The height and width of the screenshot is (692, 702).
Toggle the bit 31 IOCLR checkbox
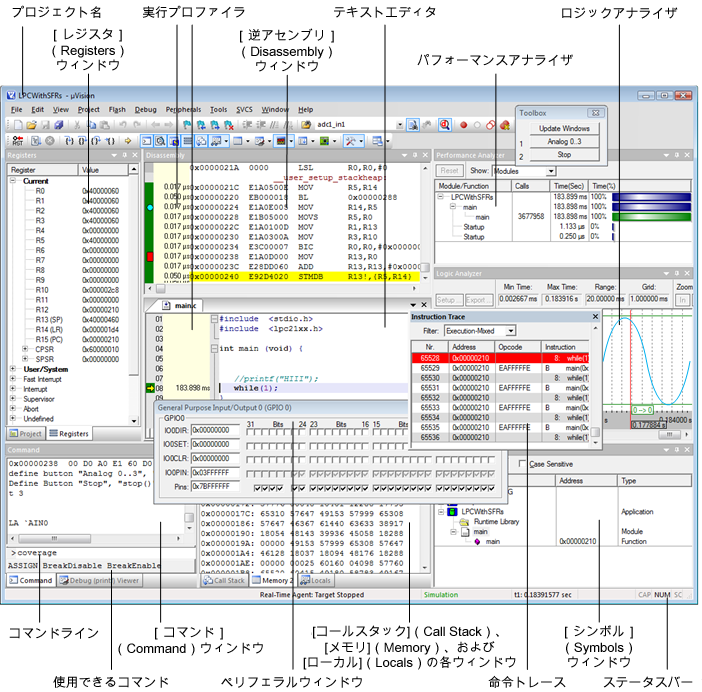coord(250,460)
